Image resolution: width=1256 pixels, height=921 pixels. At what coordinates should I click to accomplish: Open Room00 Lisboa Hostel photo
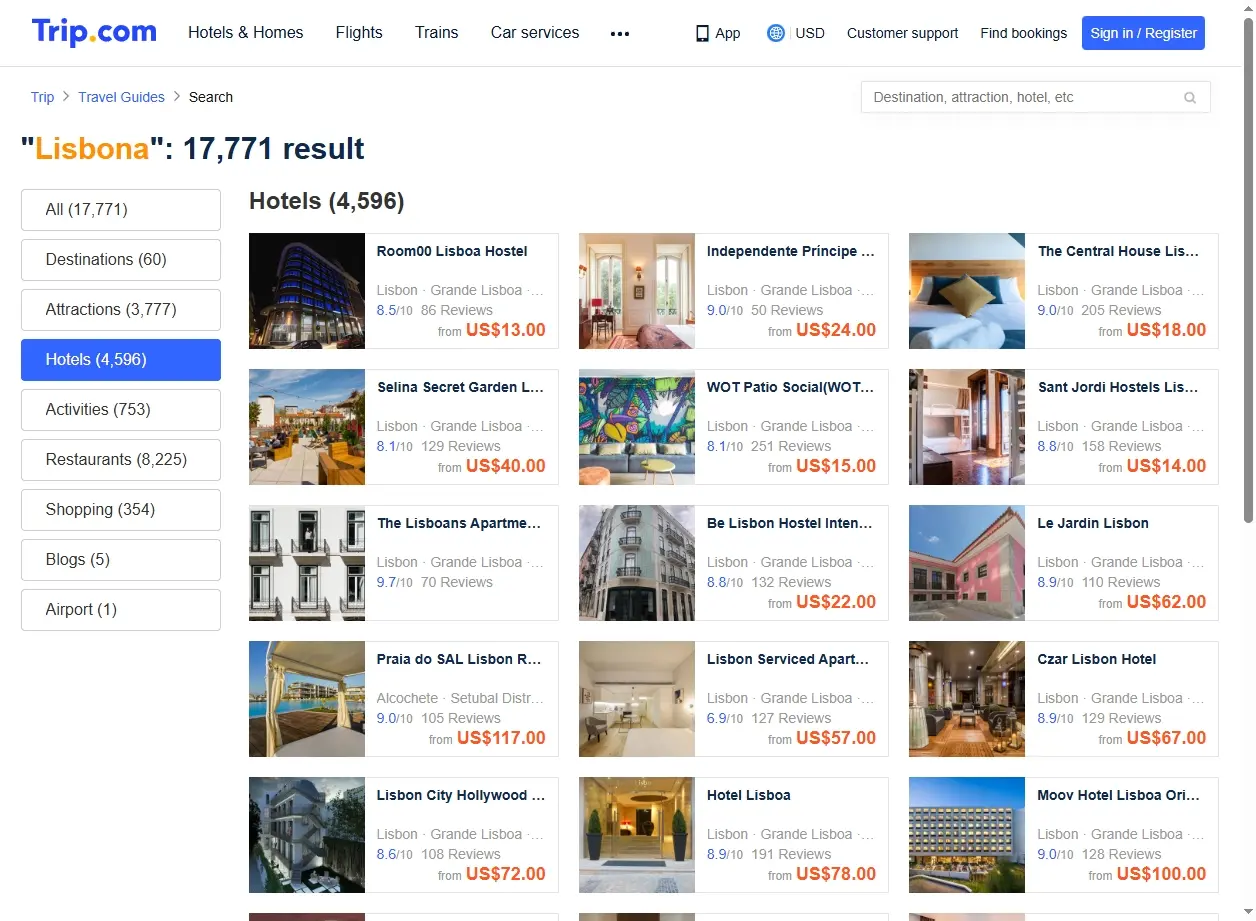point(307,291)
